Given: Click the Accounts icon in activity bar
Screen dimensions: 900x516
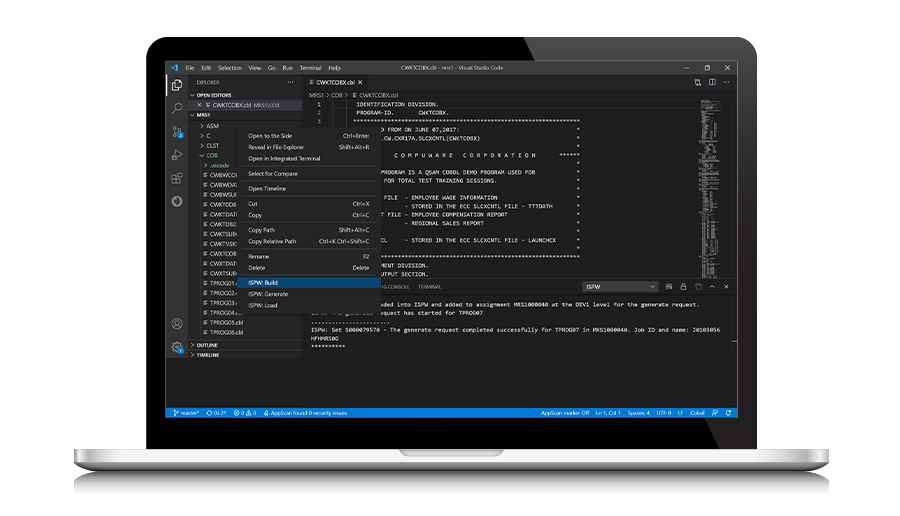Looking at the screenshot, I should pyautogui.click(x=177, y=324).
